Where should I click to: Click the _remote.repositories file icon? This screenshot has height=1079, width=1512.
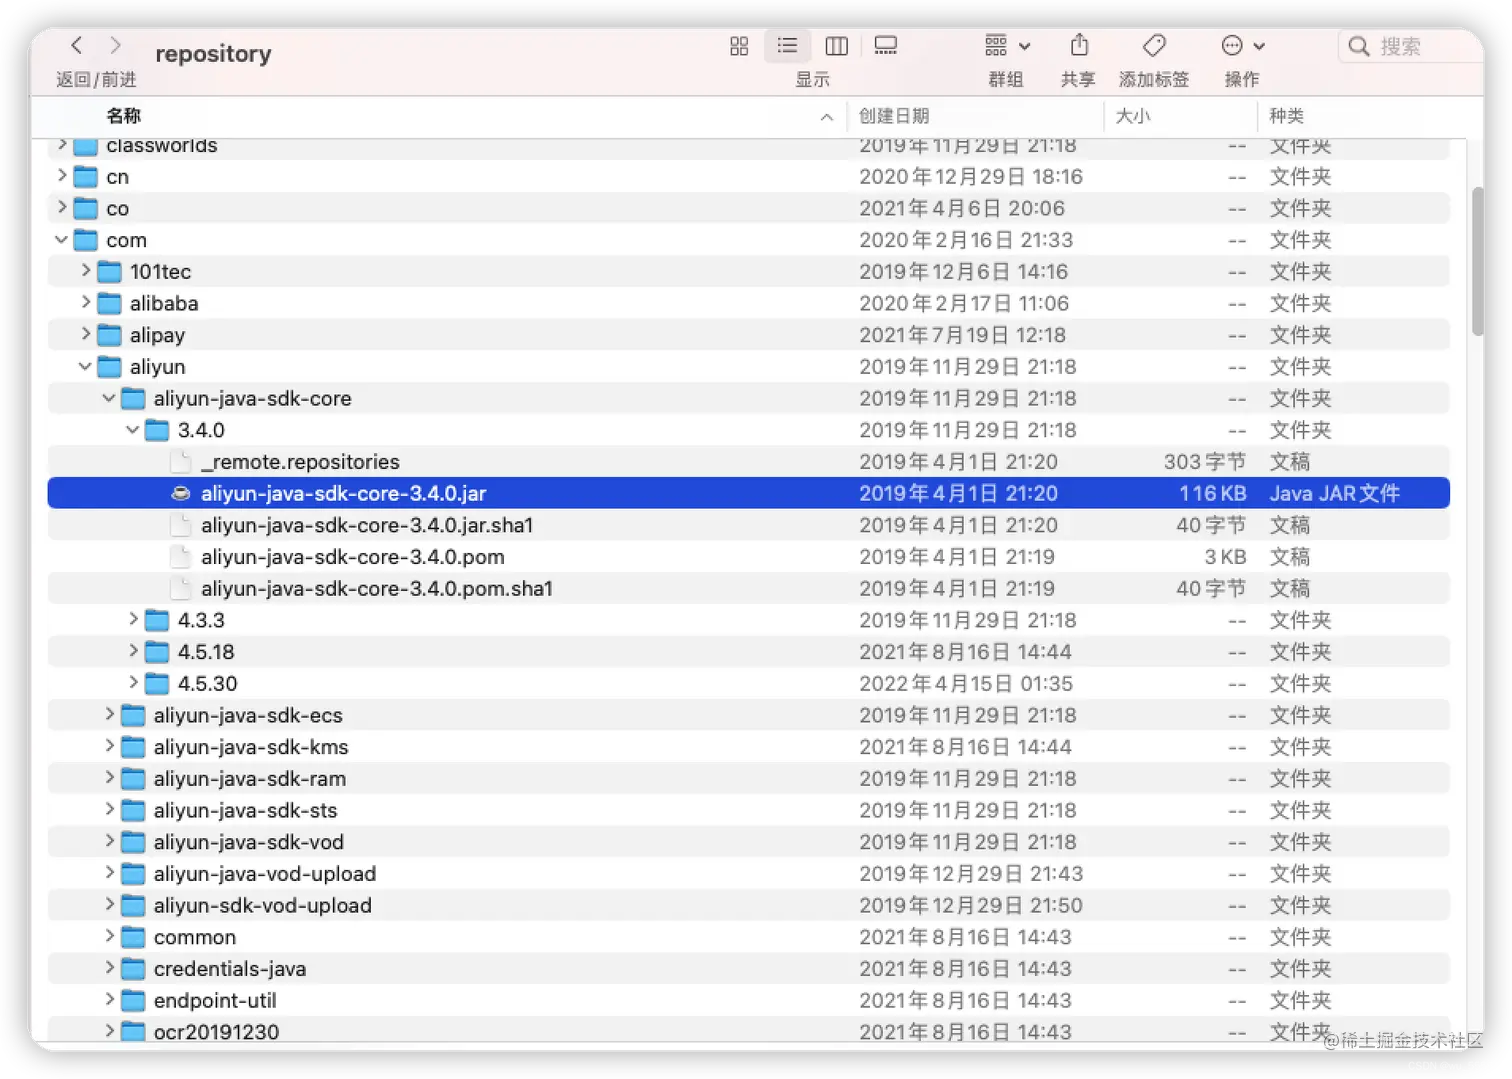click(x=181, y=462)
